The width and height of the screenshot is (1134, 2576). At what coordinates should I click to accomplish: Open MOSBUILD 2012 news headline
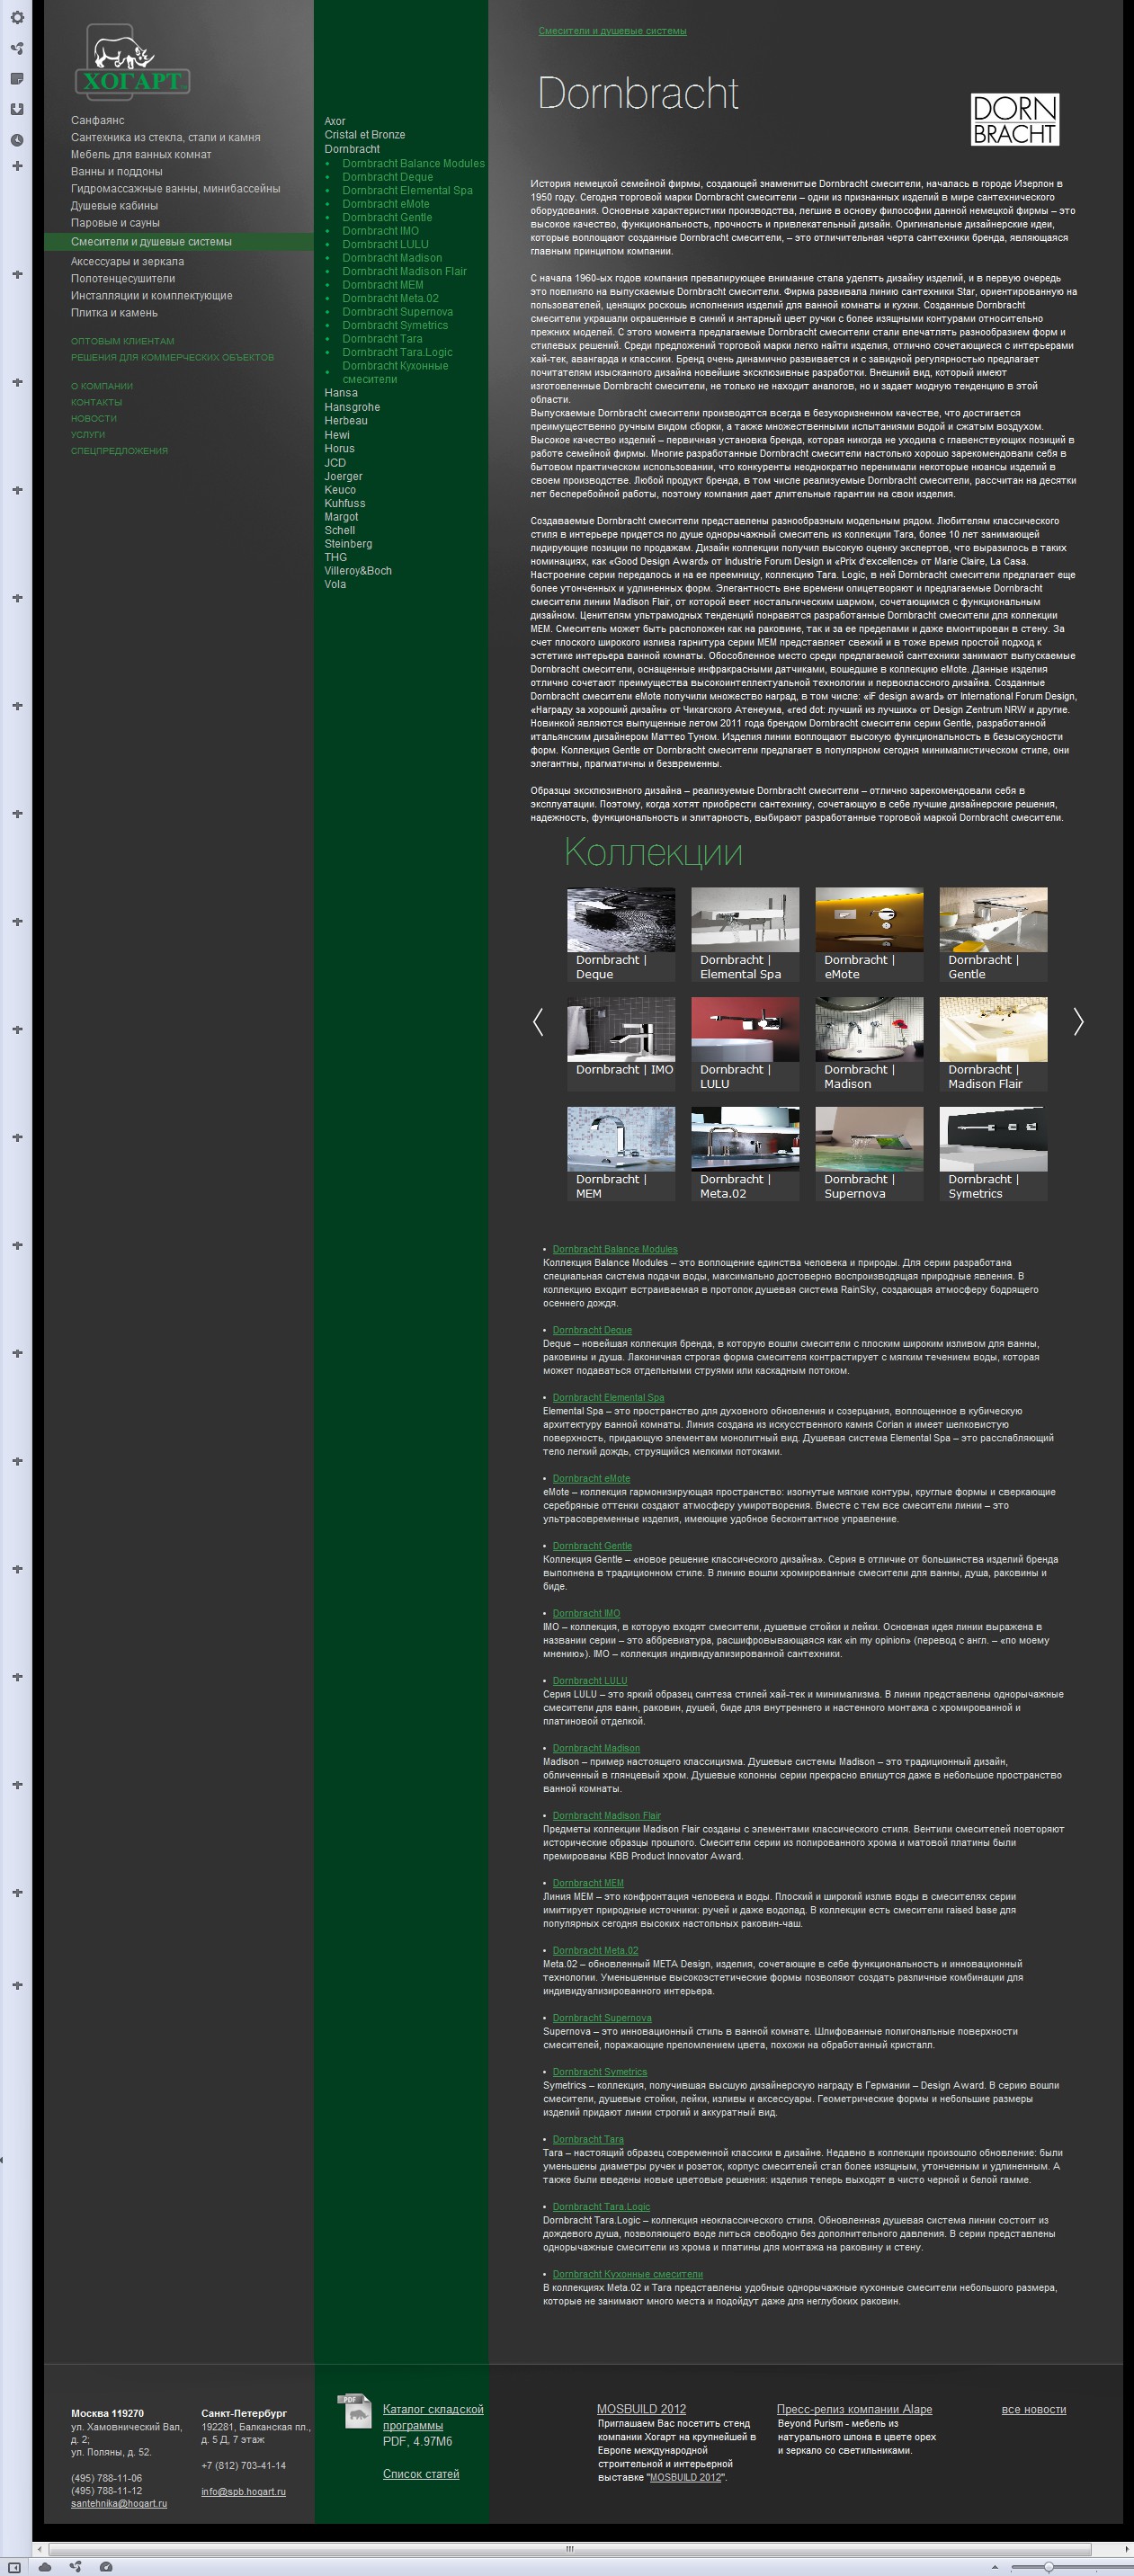(641, 2409)
